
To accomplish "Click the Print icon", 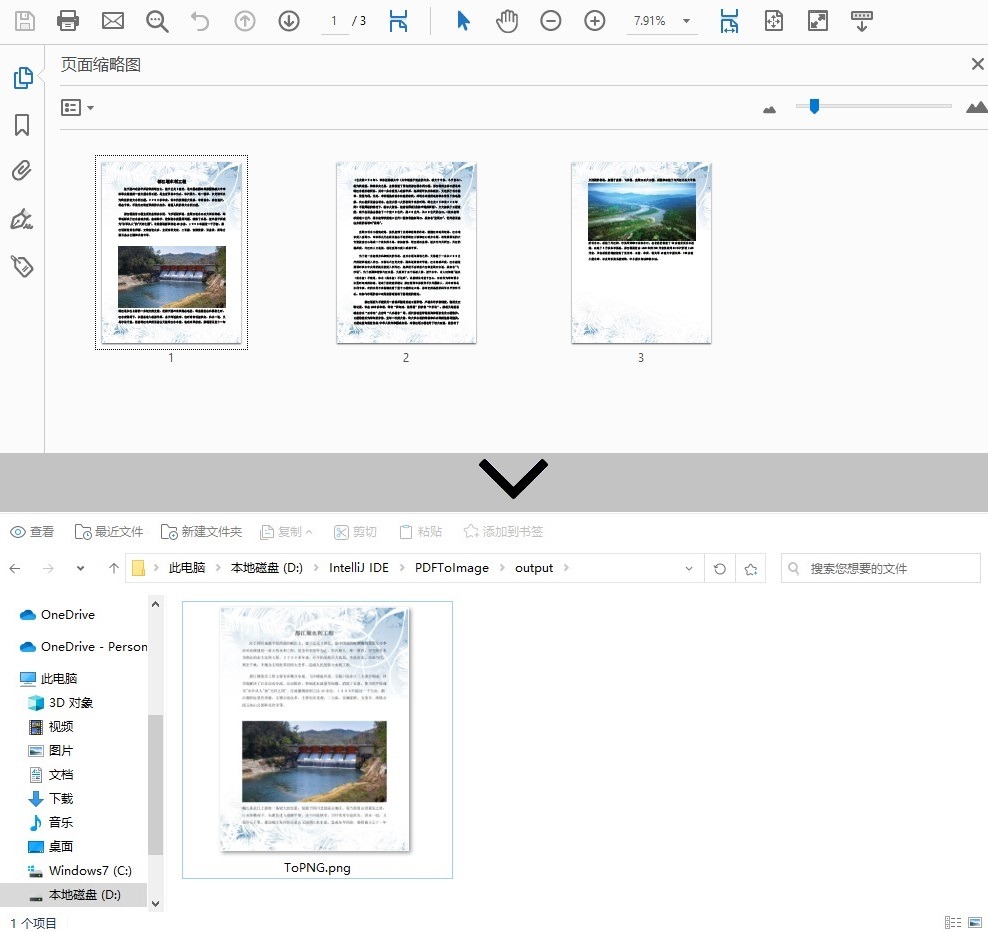I will (68, 21).
